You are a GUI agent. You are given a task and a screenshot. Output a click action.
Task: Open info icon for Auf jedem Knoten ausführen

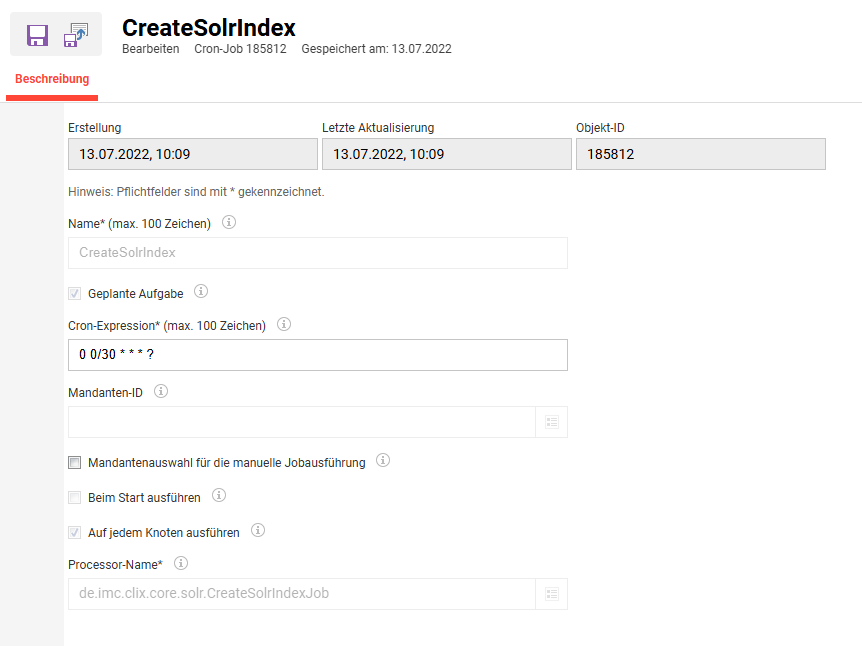(258, 531)
